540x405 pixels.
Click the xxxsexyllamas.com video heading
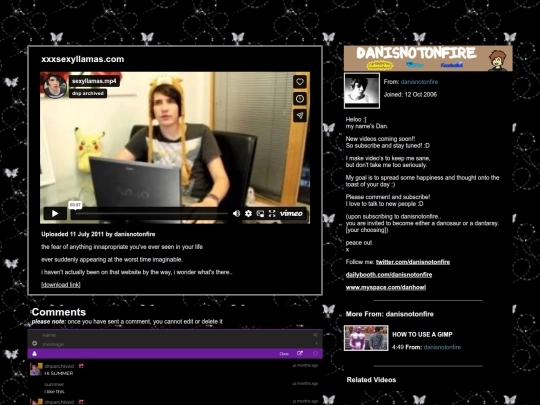pos(83,59)
